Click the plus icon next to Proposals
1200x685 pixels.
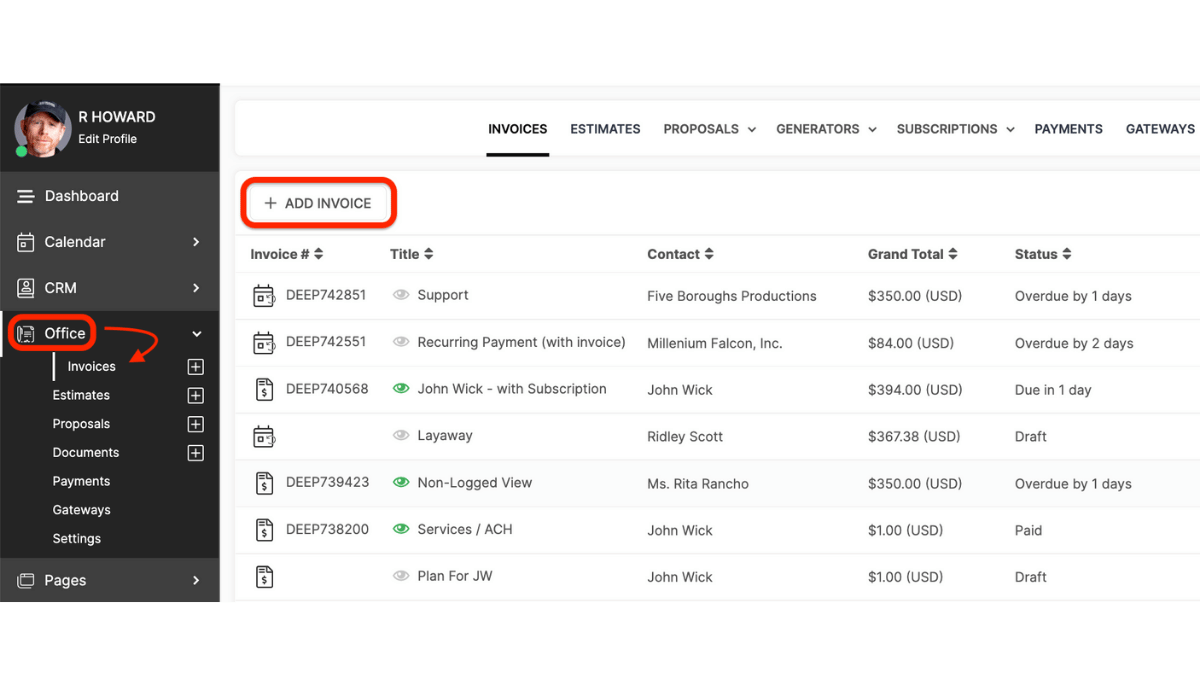[196, 423]
